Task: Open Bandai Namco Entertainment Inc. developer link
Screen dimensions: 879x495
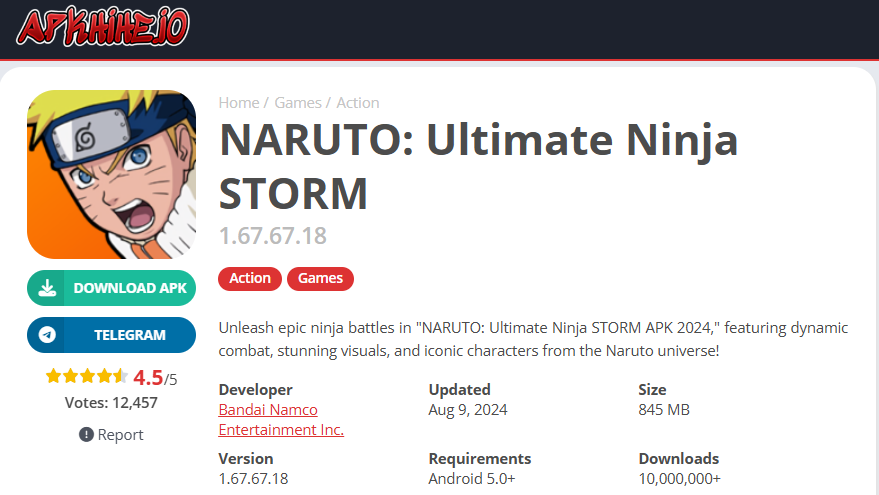Action: coord(281,419)
